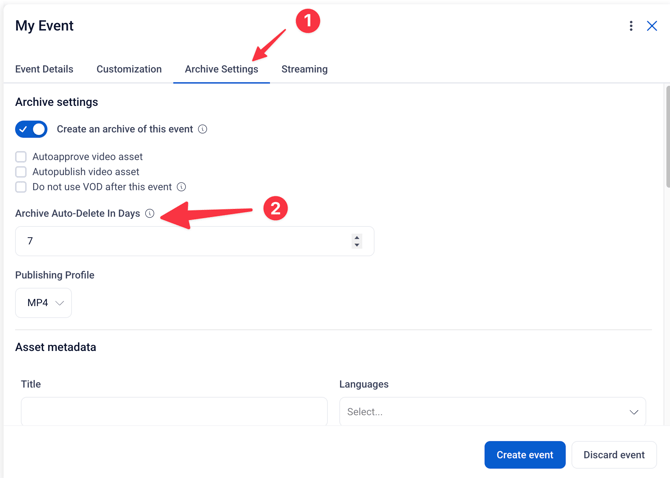Check Autoapprove video asset
This screenshot has height=478, width=670.
point(21,157)
